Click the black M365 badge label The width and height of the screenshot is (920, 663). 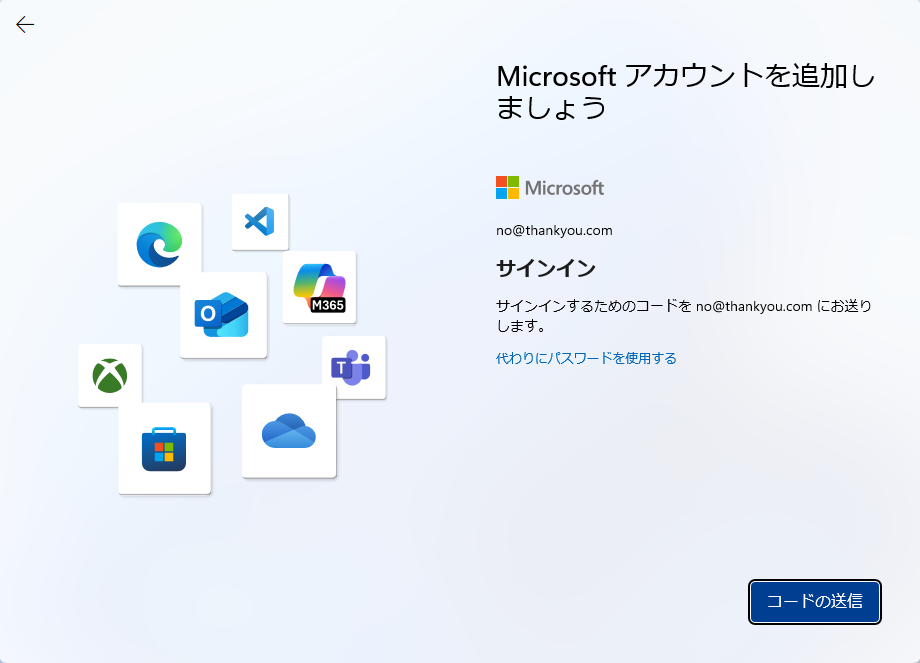328,305
